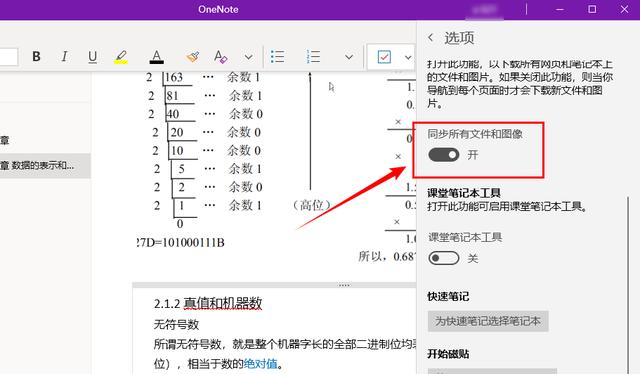Turn off 同步所有文件和图像 switch
Image resolution: width=640 pixels, height=374 pixels.
[x=444, y=155]
